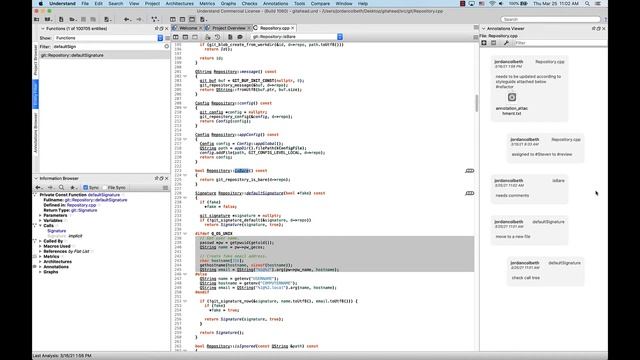Click the git::Repository::defaultSignature Fullname link
This screenshot has height=360, width=640.
point(96,200)
